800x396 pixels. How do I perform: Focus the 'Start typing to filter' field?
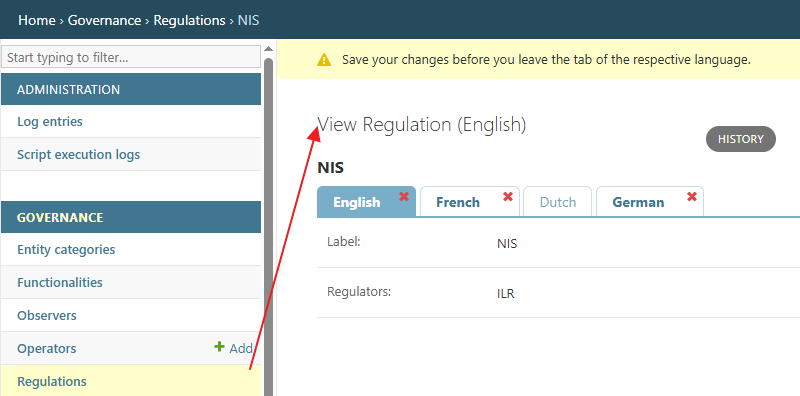(x=131, y=57)
